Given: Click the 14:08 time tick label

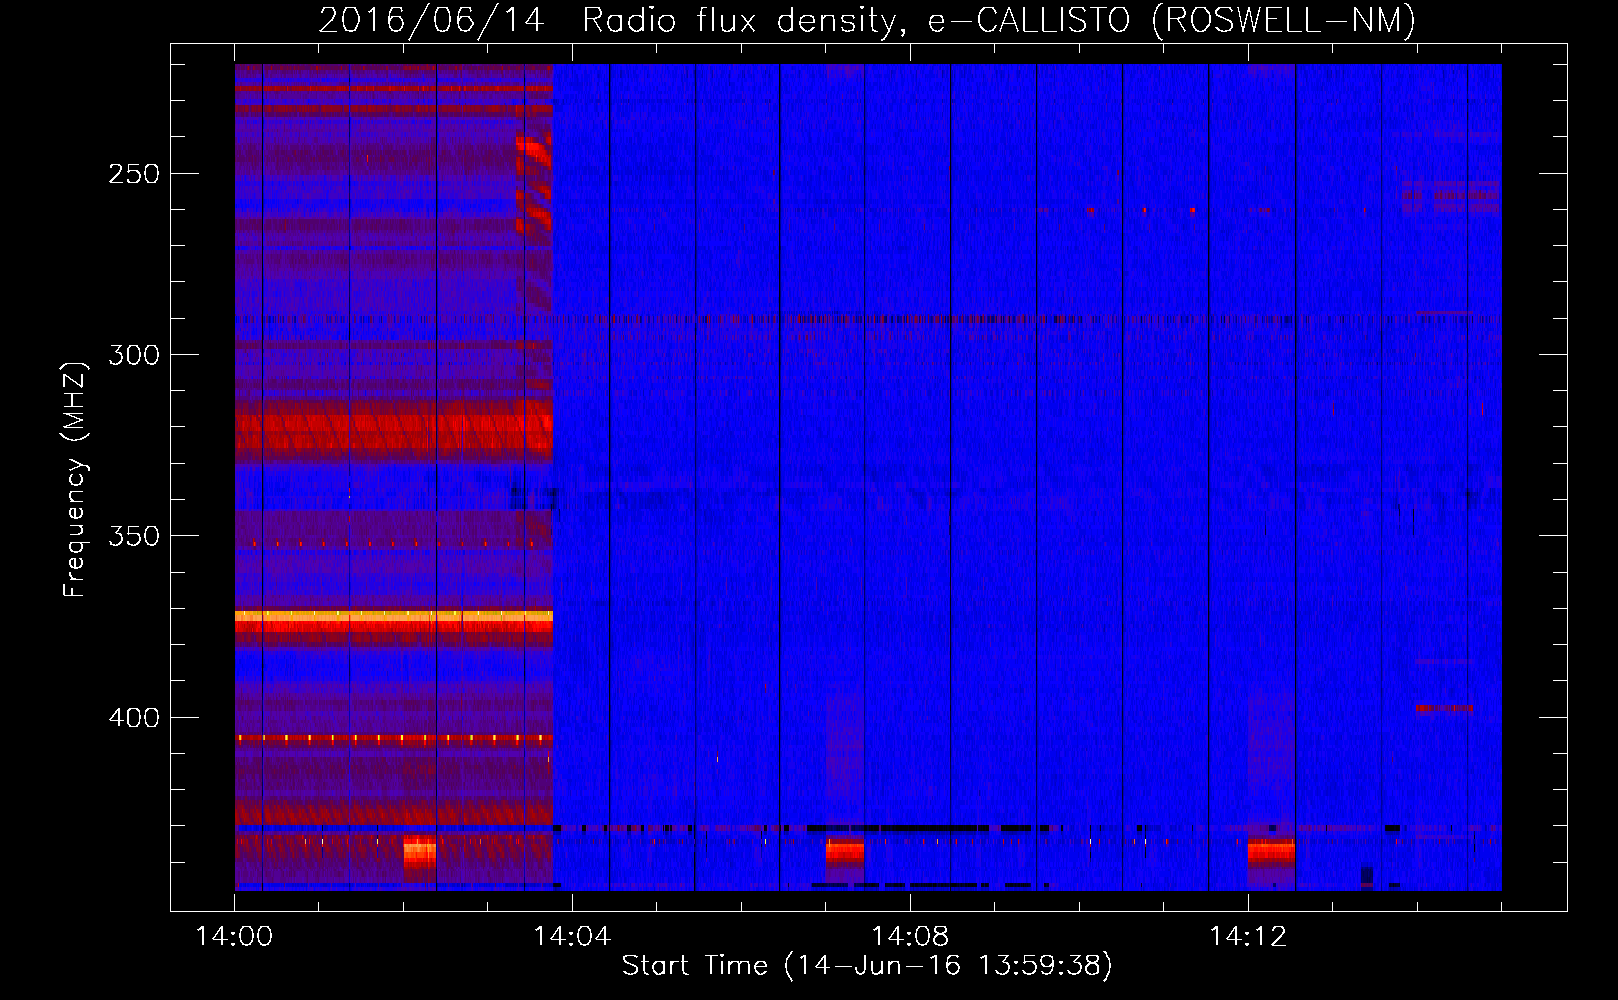Looking at the screenshot, I should 910,937.
